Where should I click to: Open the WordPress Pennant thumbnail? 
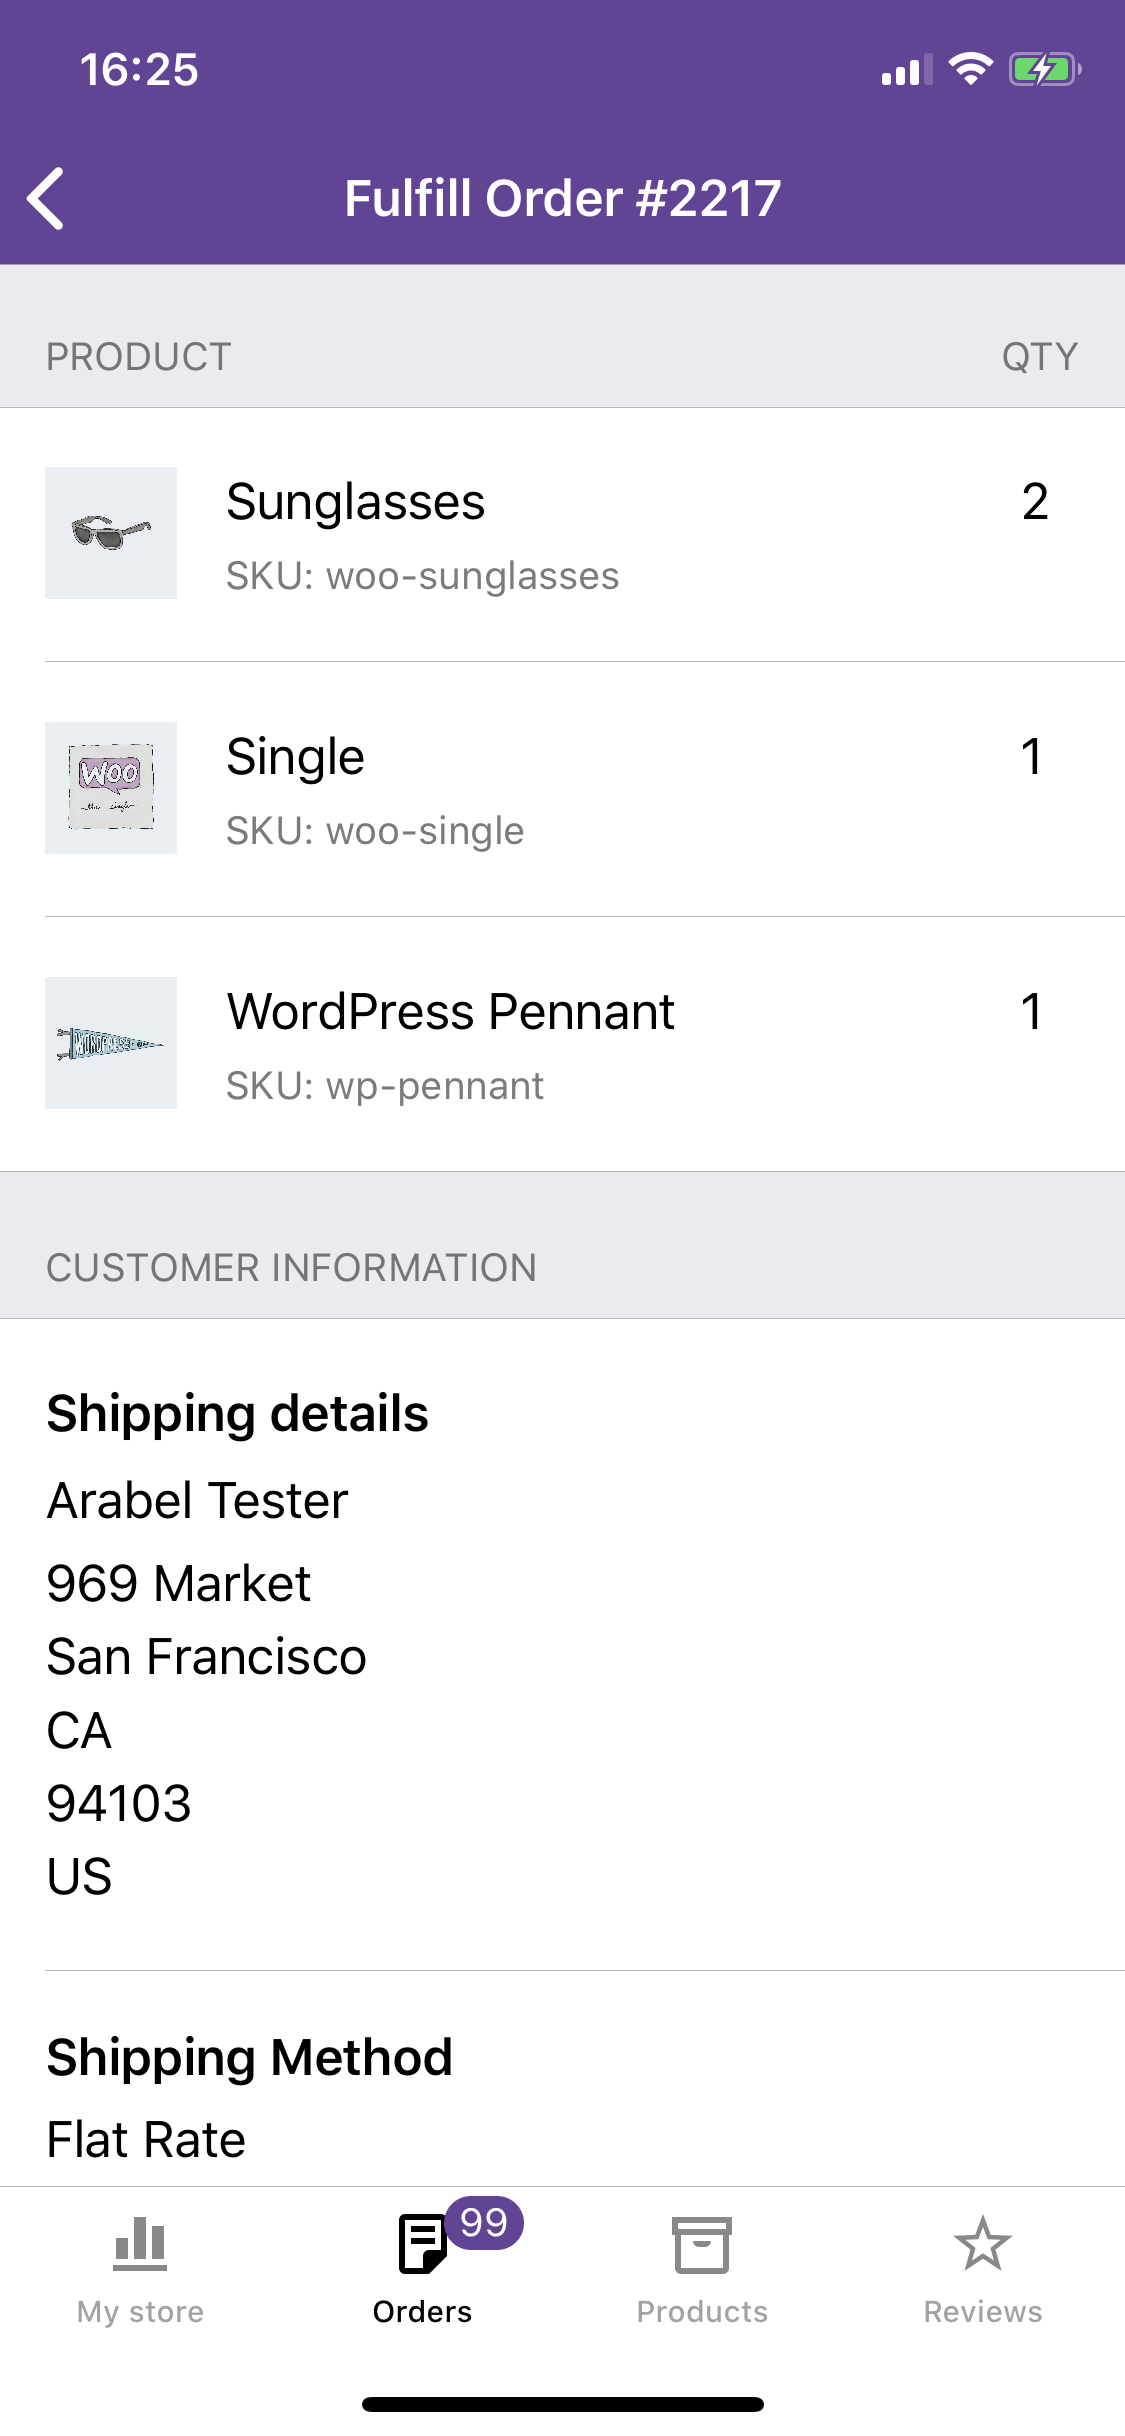(111, 1043)
